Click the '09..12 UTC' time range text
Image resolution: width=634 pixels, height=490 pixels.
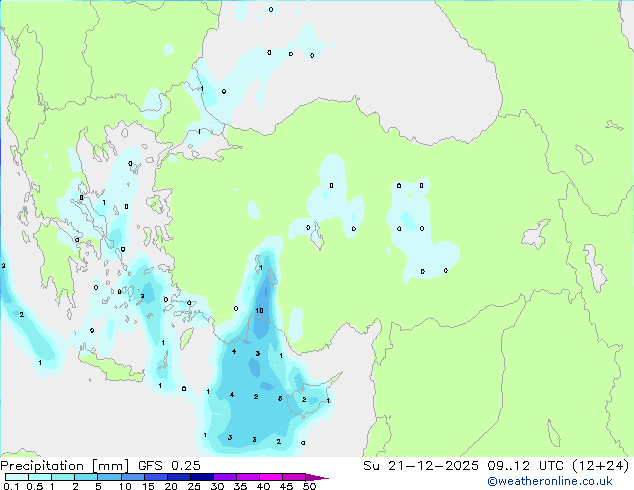pyautogui.click(x=525, y=466)
